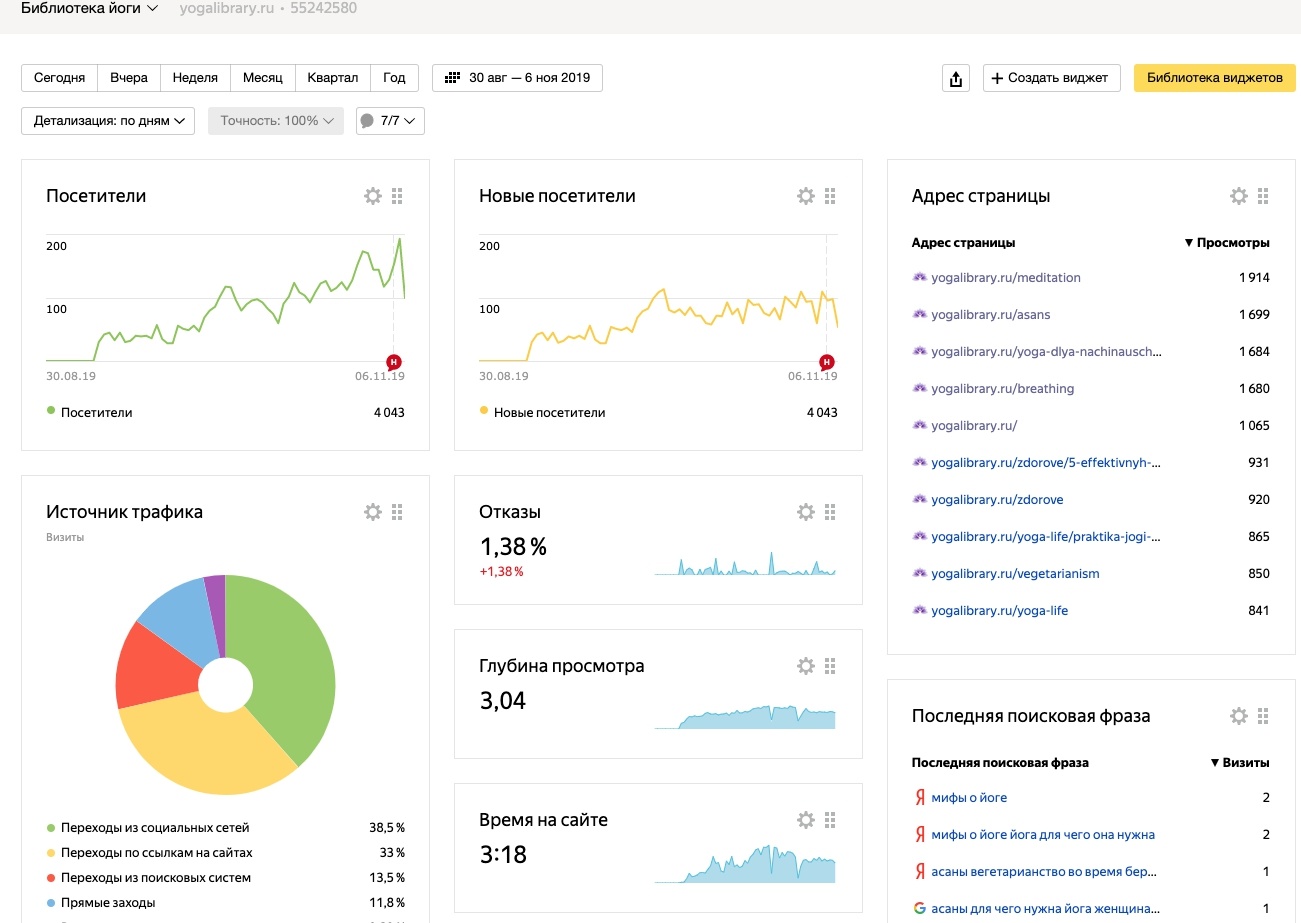Image resolution: width=1301 pixels, height=923 pixels.
Task: Click gear icon on Адрес страницы widget
Action: (1239, 196)
